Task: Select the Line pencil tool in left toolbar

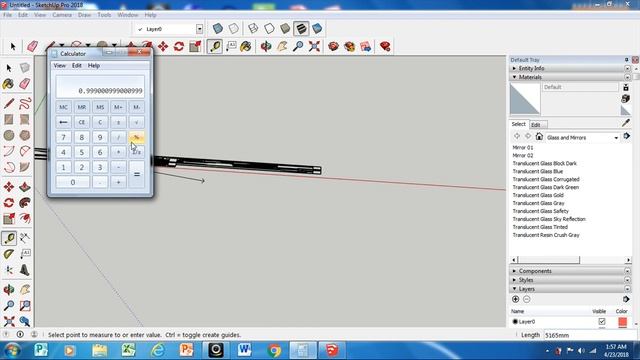Action: pos(9,103)
